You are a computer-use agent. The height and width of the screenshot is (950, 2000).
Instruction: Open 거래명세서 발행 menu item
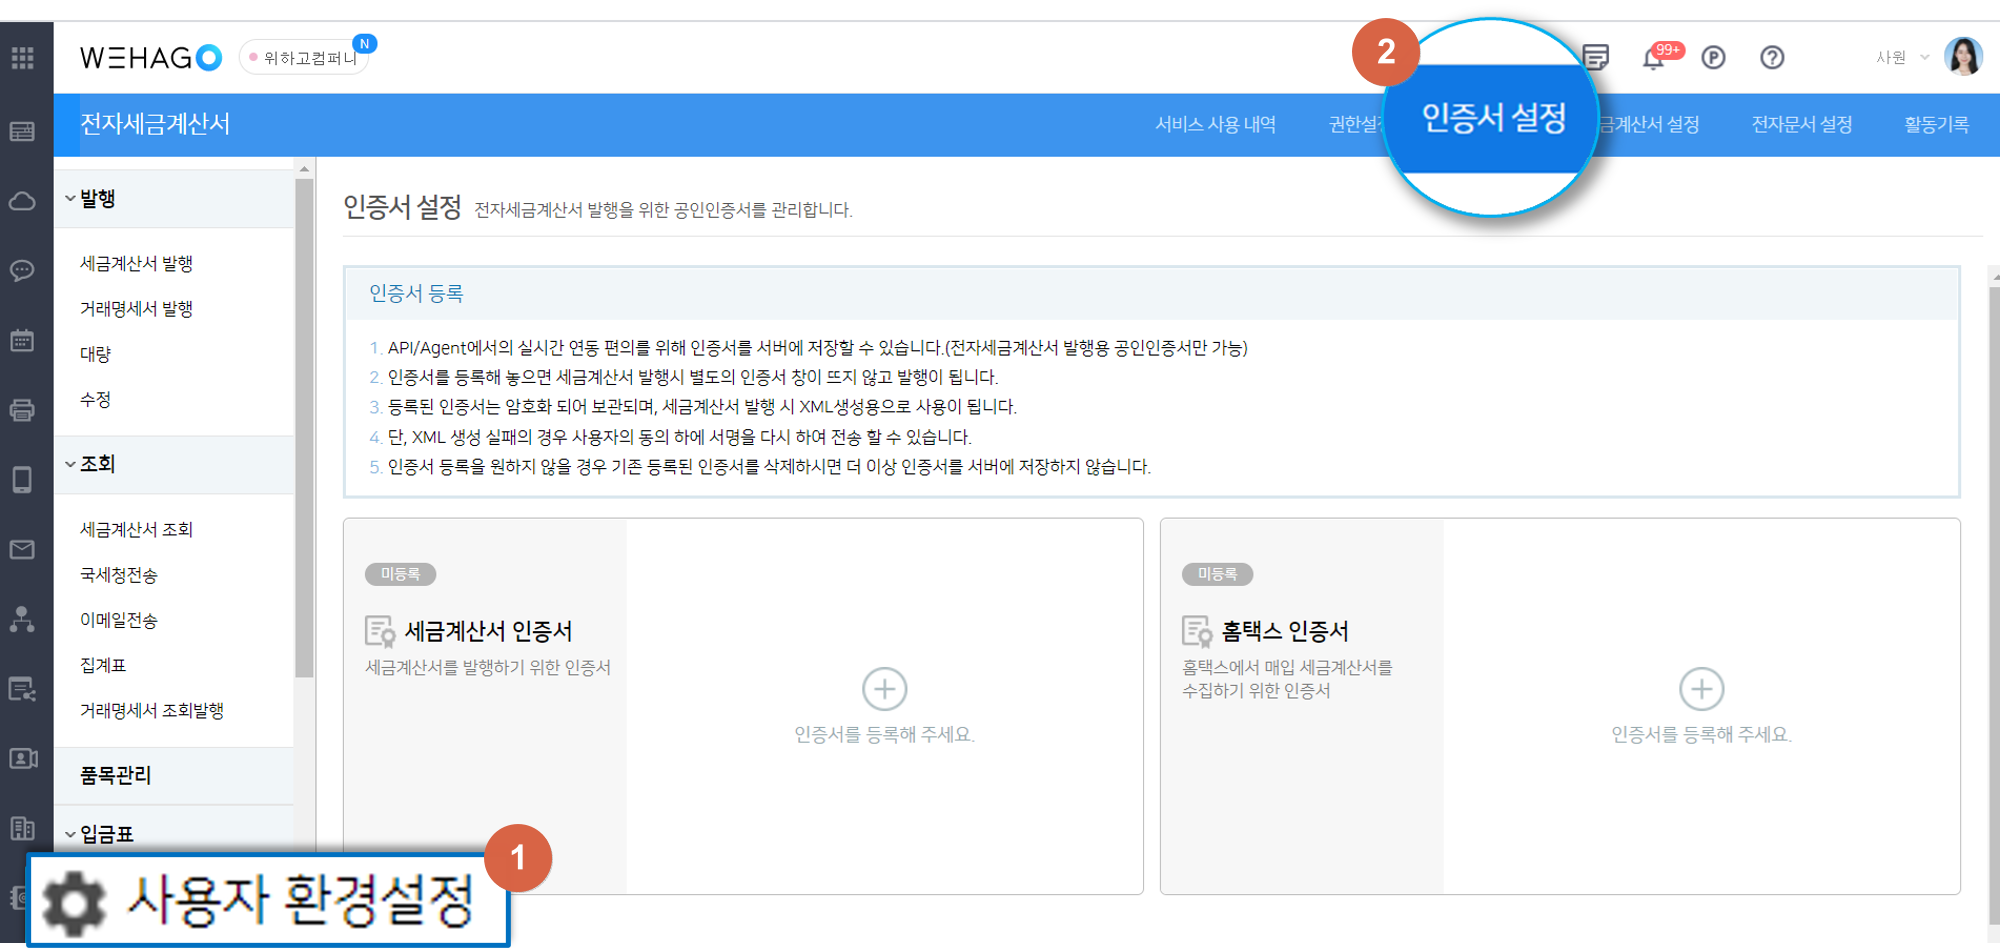coord(137,309)
